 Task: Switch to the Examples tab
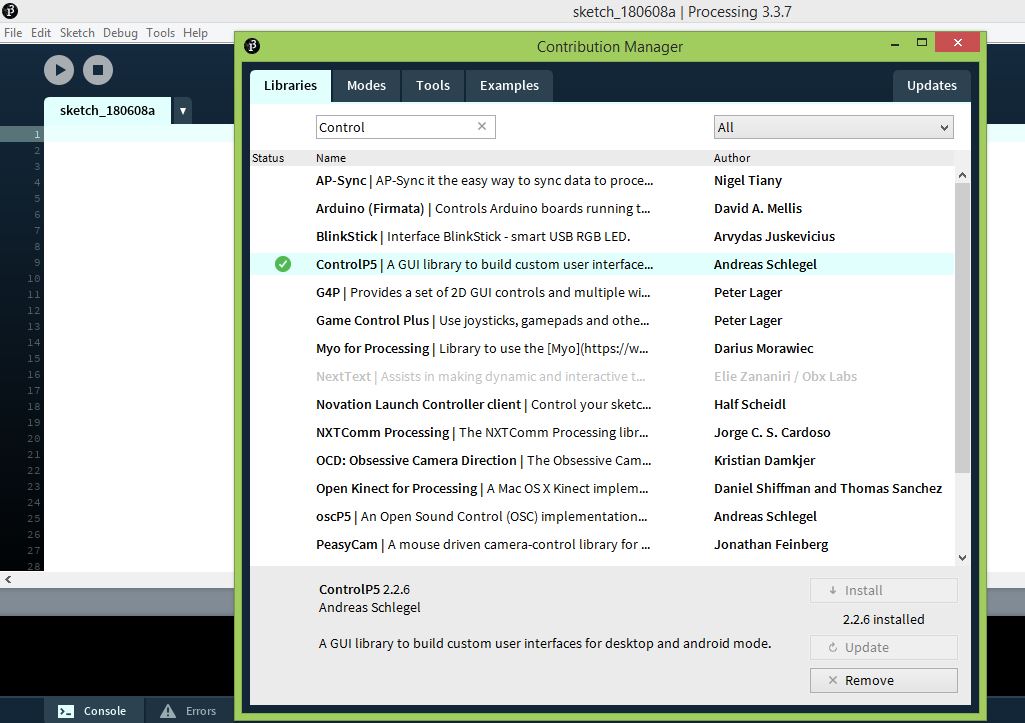pyautogui.click(x=509, y=86)
